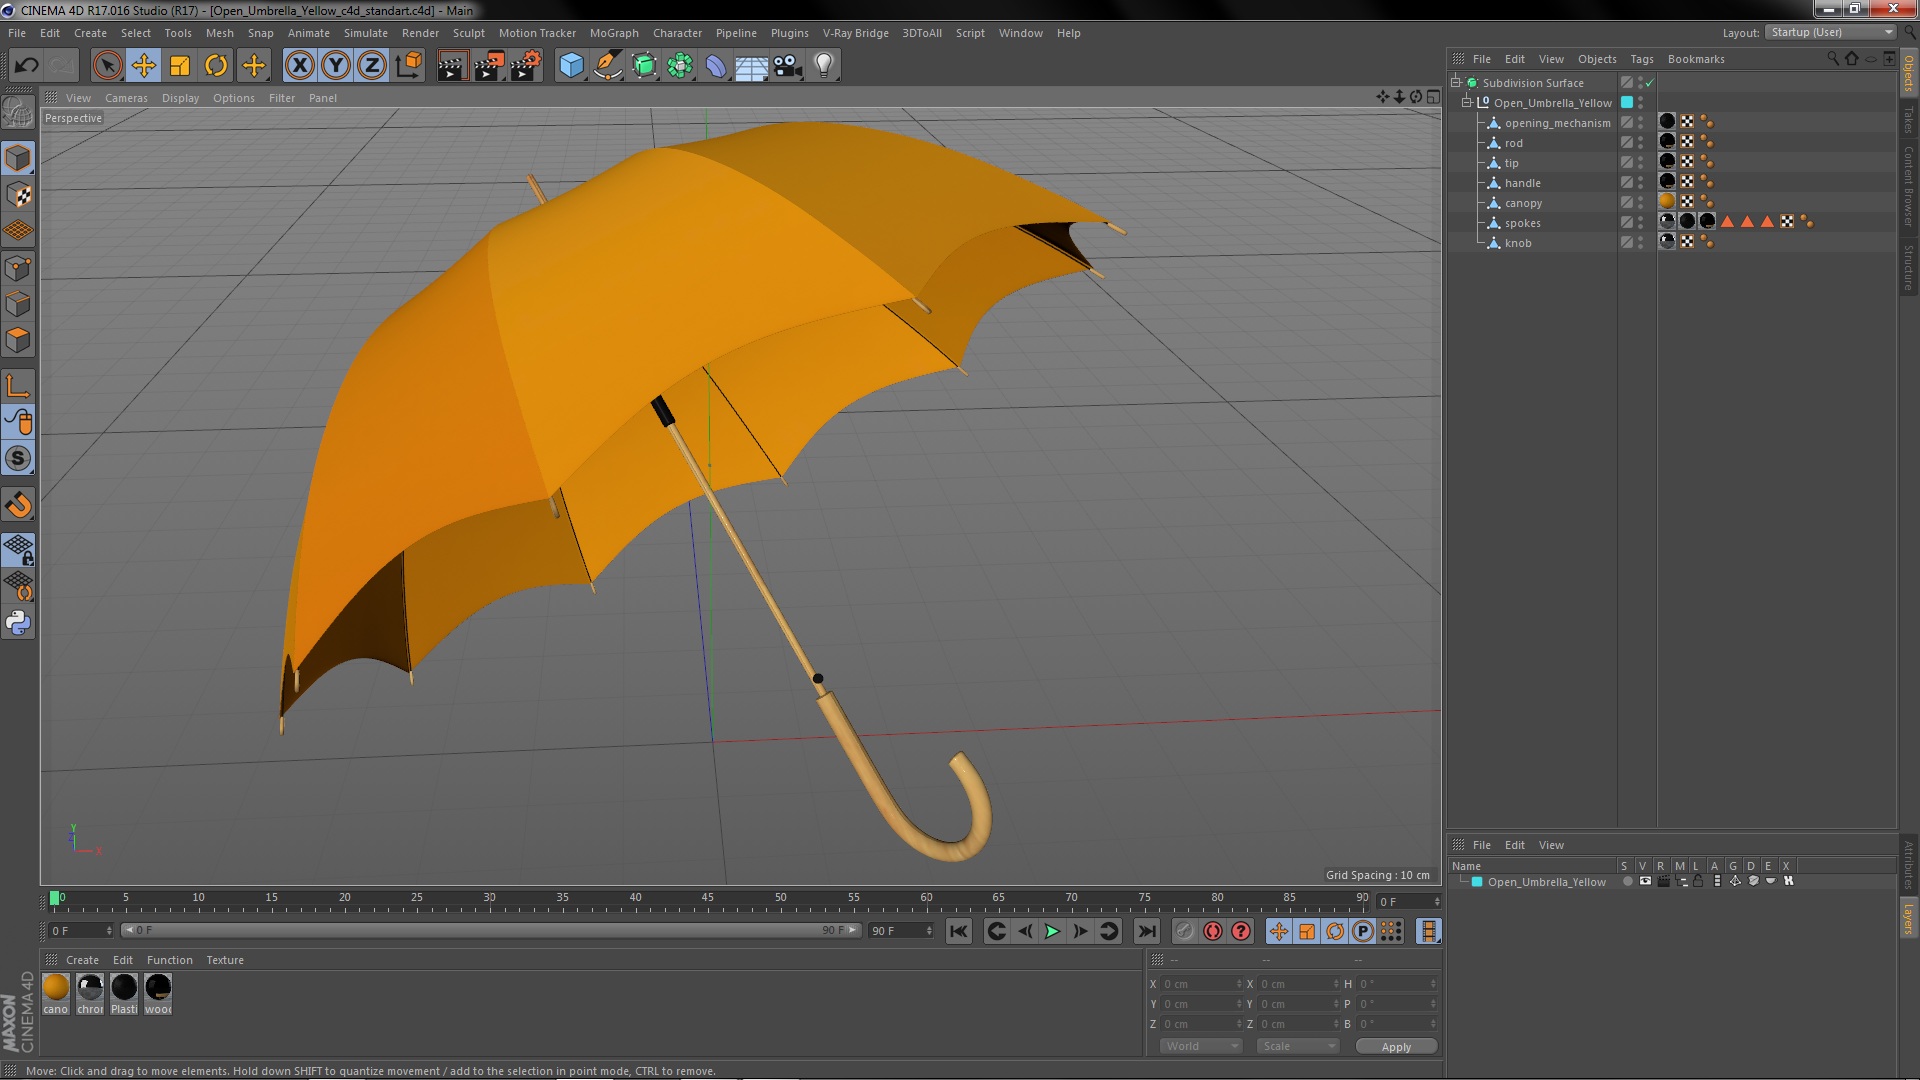Screen dimensions: 1920x1080
Task: Open the Array modeling objects
Action: (680, 66)
